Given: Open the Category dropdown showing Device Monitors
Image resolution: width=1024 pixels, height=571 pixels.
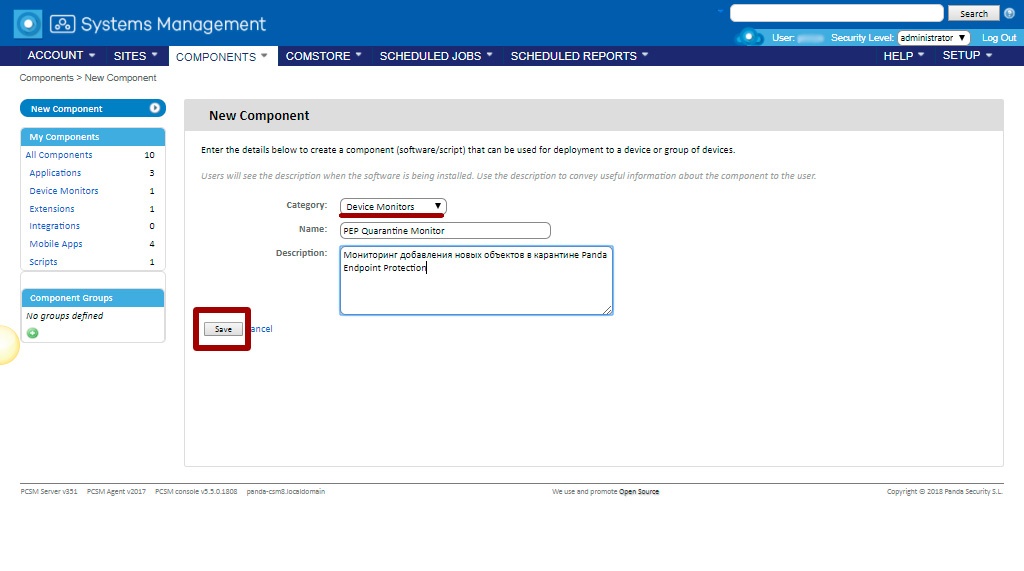Looking at the screenshot, I should (x=393, y=206).
